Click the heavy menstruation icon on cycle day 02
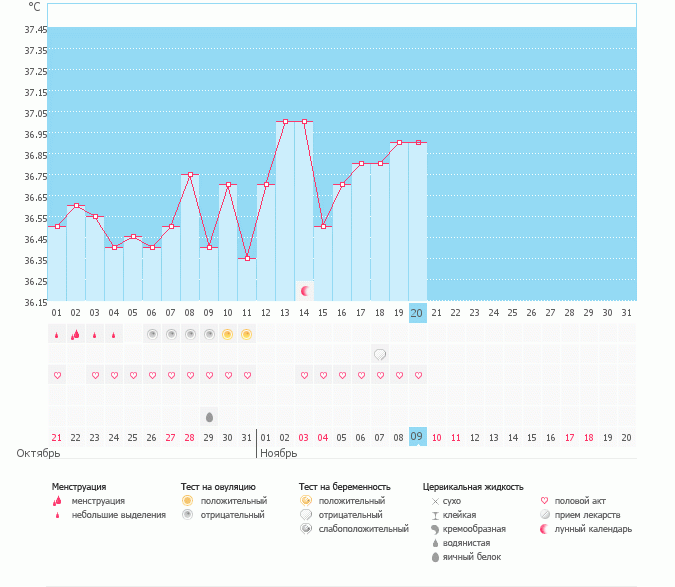The height and width of the screenshot is (587, 675). coord(75,334)
